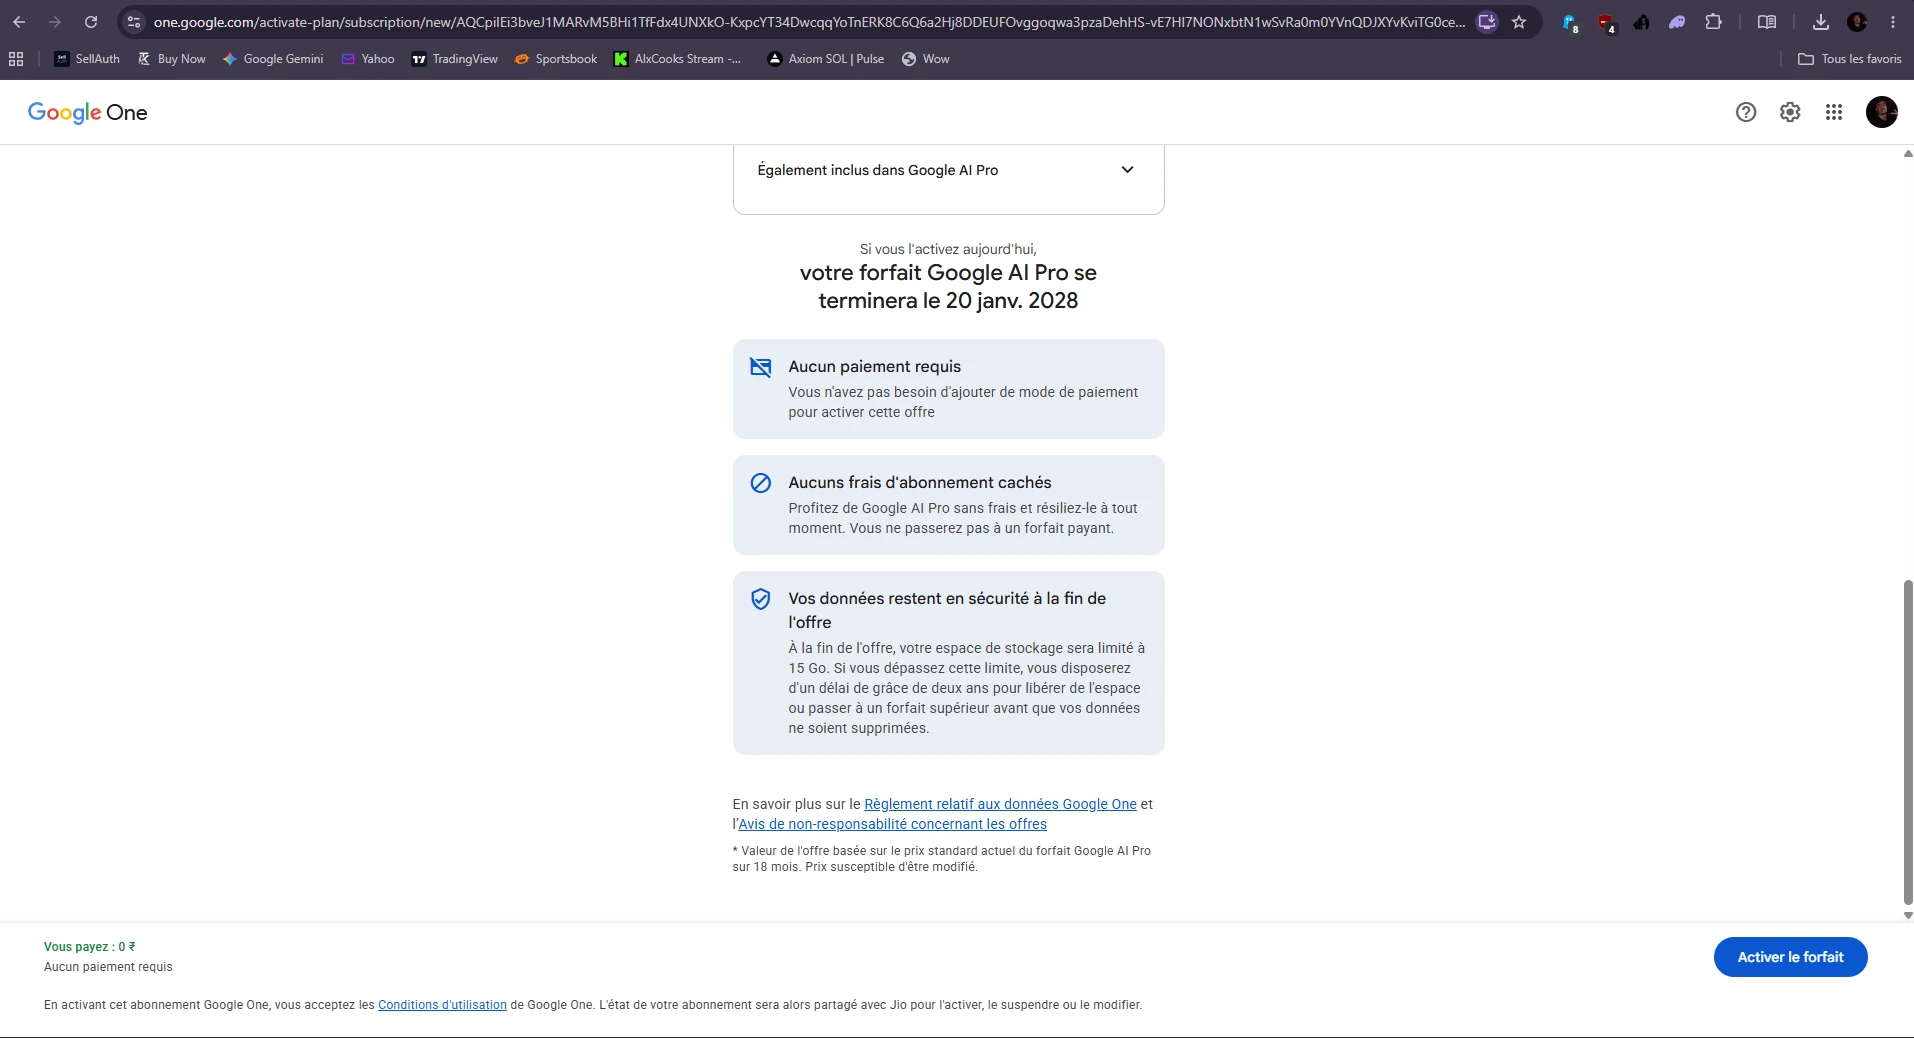Image resolution: width=1914 pixels, height=1038 pixels.
Task: Go back to the previous page
Action: click(x=19, y=22)
